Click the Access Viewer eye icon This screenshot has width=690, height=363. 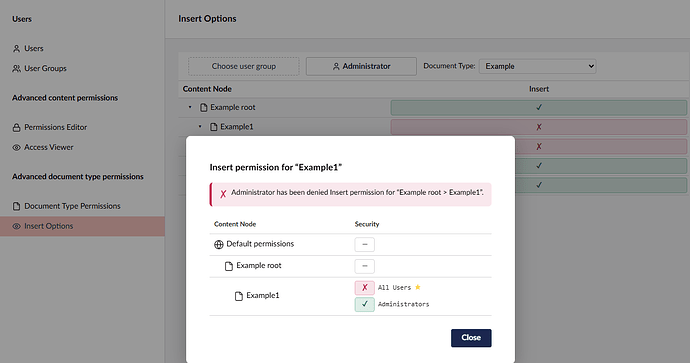click(16, 148)
